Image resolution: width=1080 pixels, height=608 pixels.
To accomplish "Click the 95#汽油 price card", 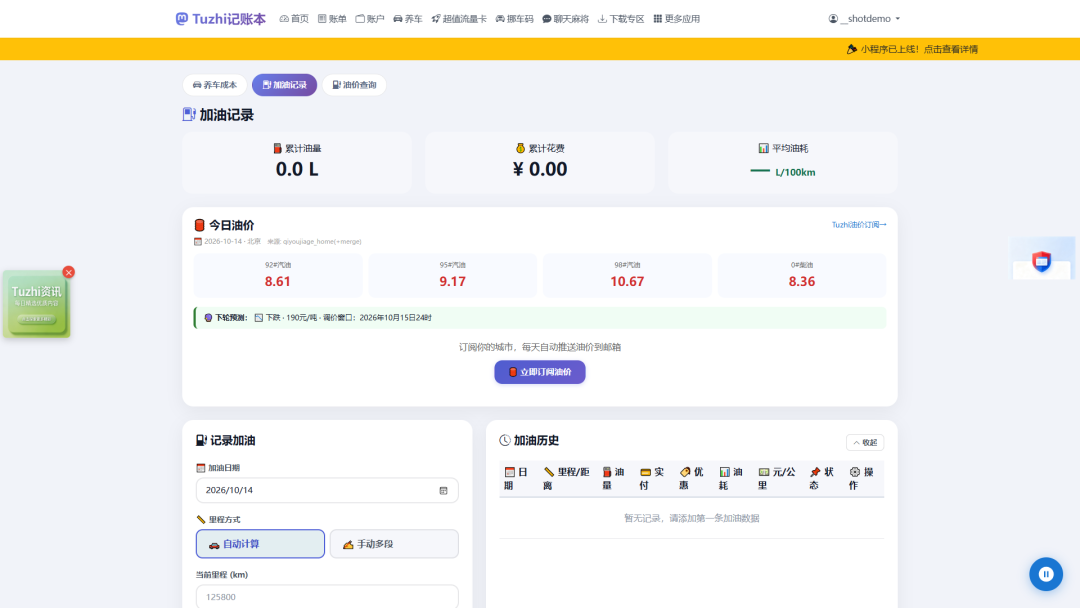I will (453, 275).
